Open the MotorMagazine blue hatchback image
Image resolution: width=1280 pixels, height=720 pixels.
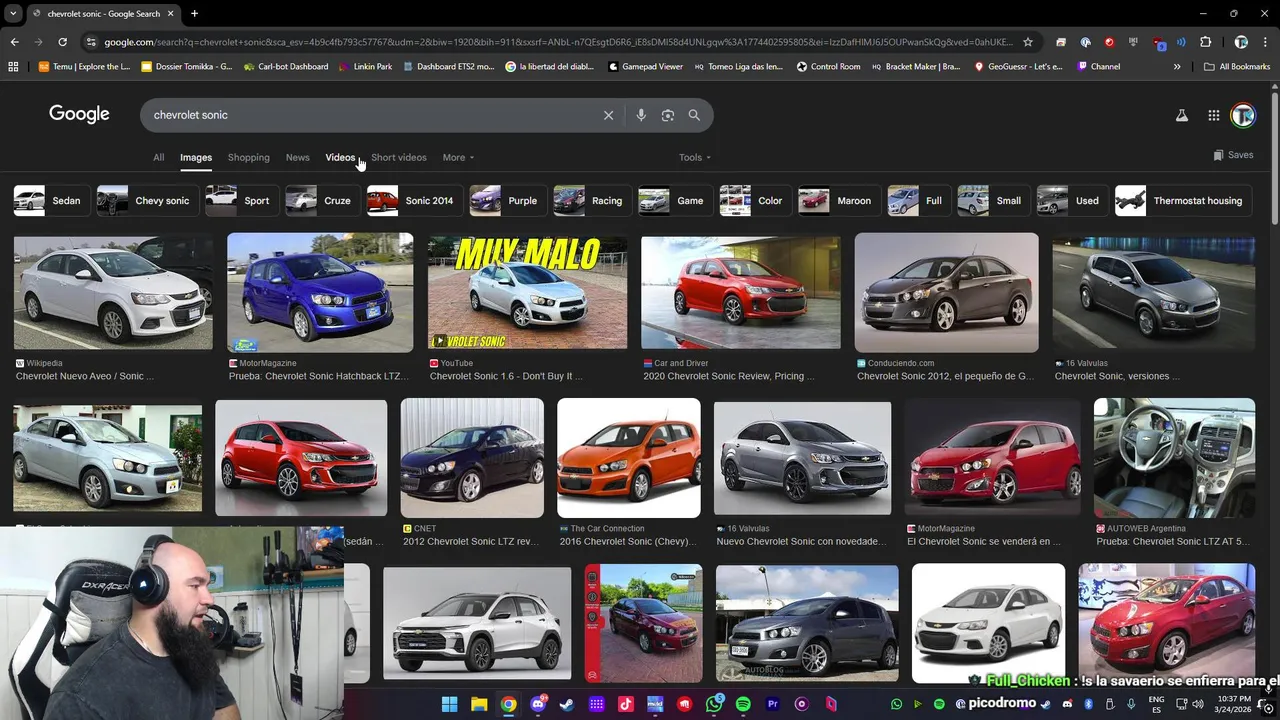pos(320,292)
